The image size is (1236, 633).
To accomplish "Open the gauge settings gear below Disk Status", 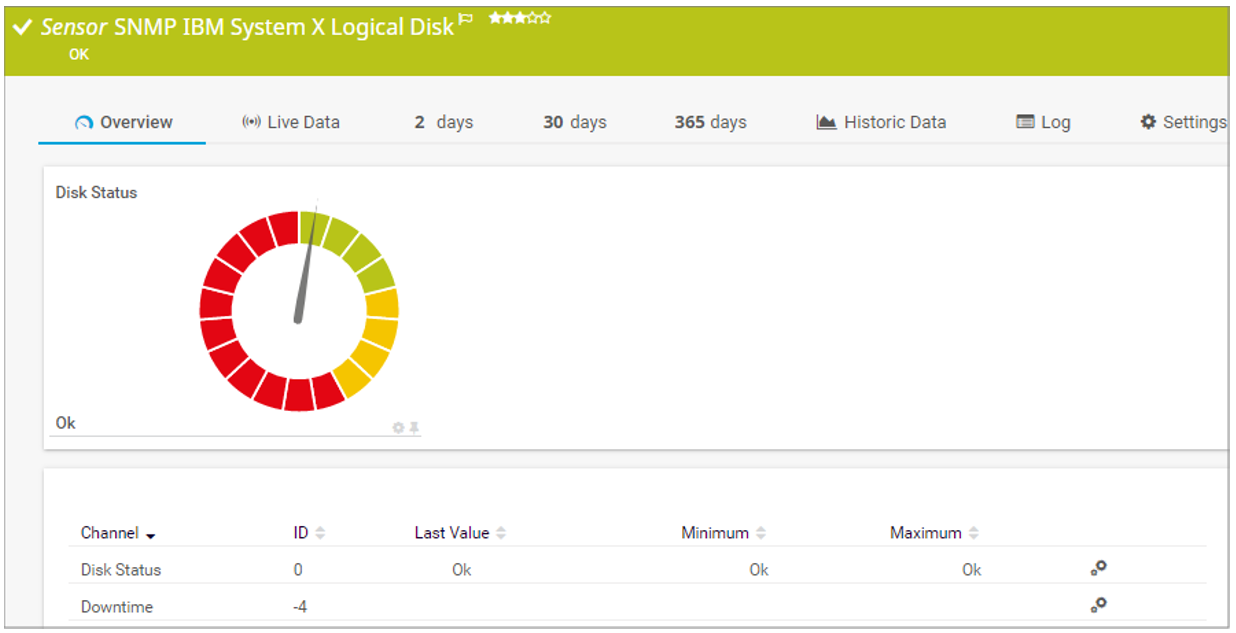I will tap(397, 427).
